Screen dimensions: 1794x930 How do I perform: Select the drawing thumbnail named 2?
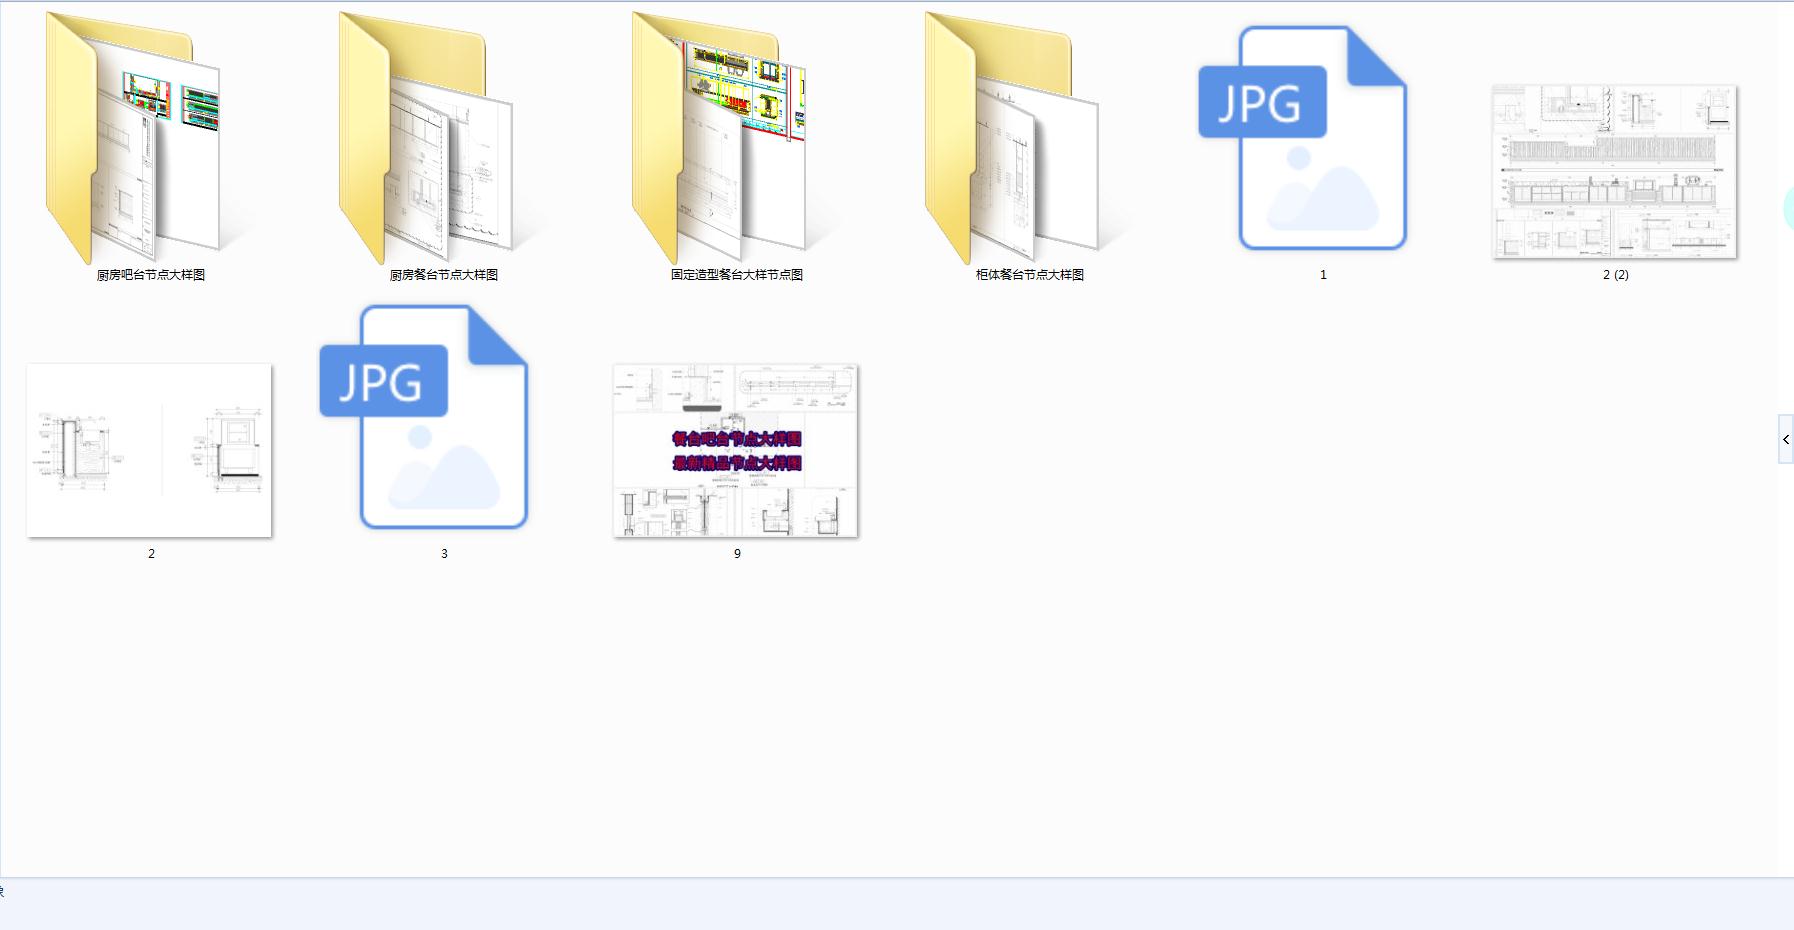149,450
